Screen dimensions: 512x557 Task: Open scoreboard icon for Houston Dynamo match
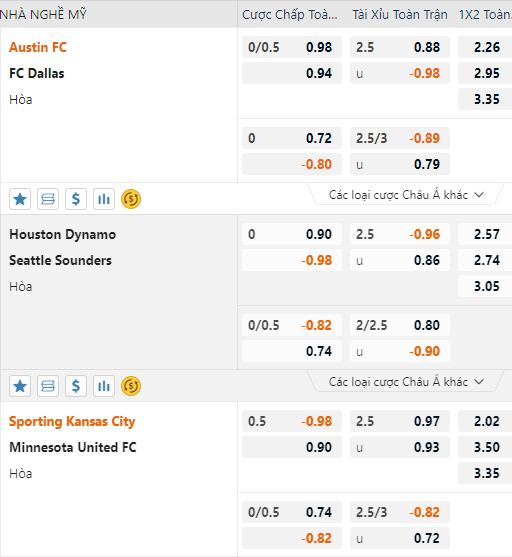coord(48,386)
